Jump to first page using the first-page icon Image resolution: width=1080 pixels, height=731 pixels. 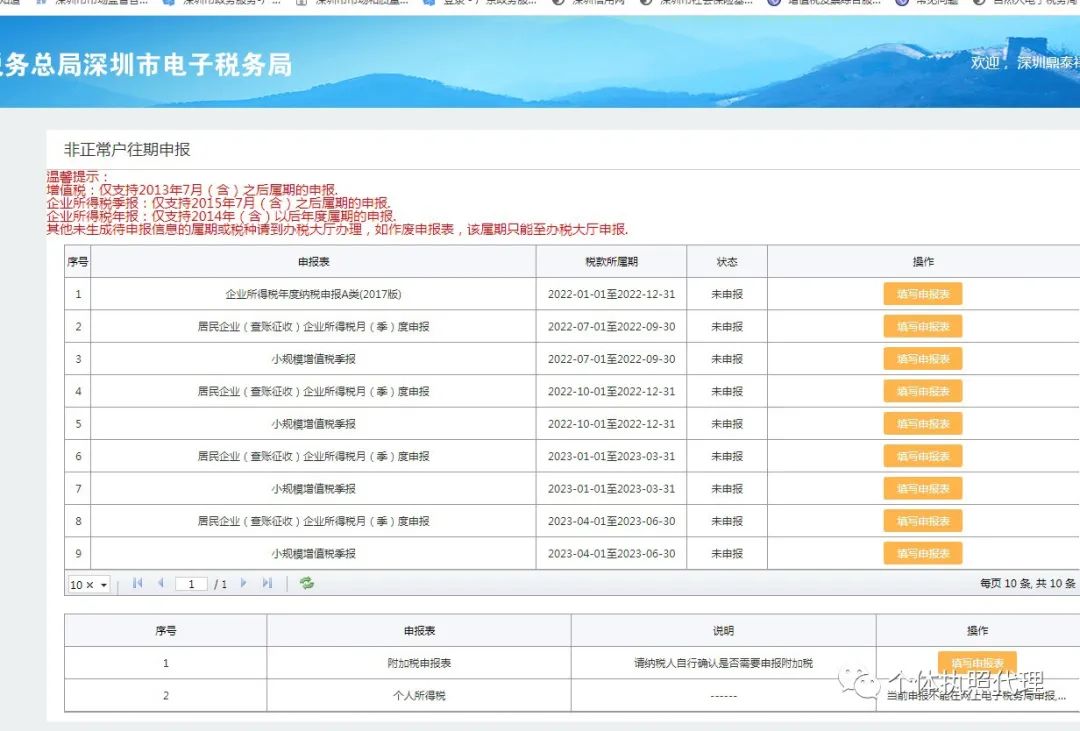click(137, 584)
